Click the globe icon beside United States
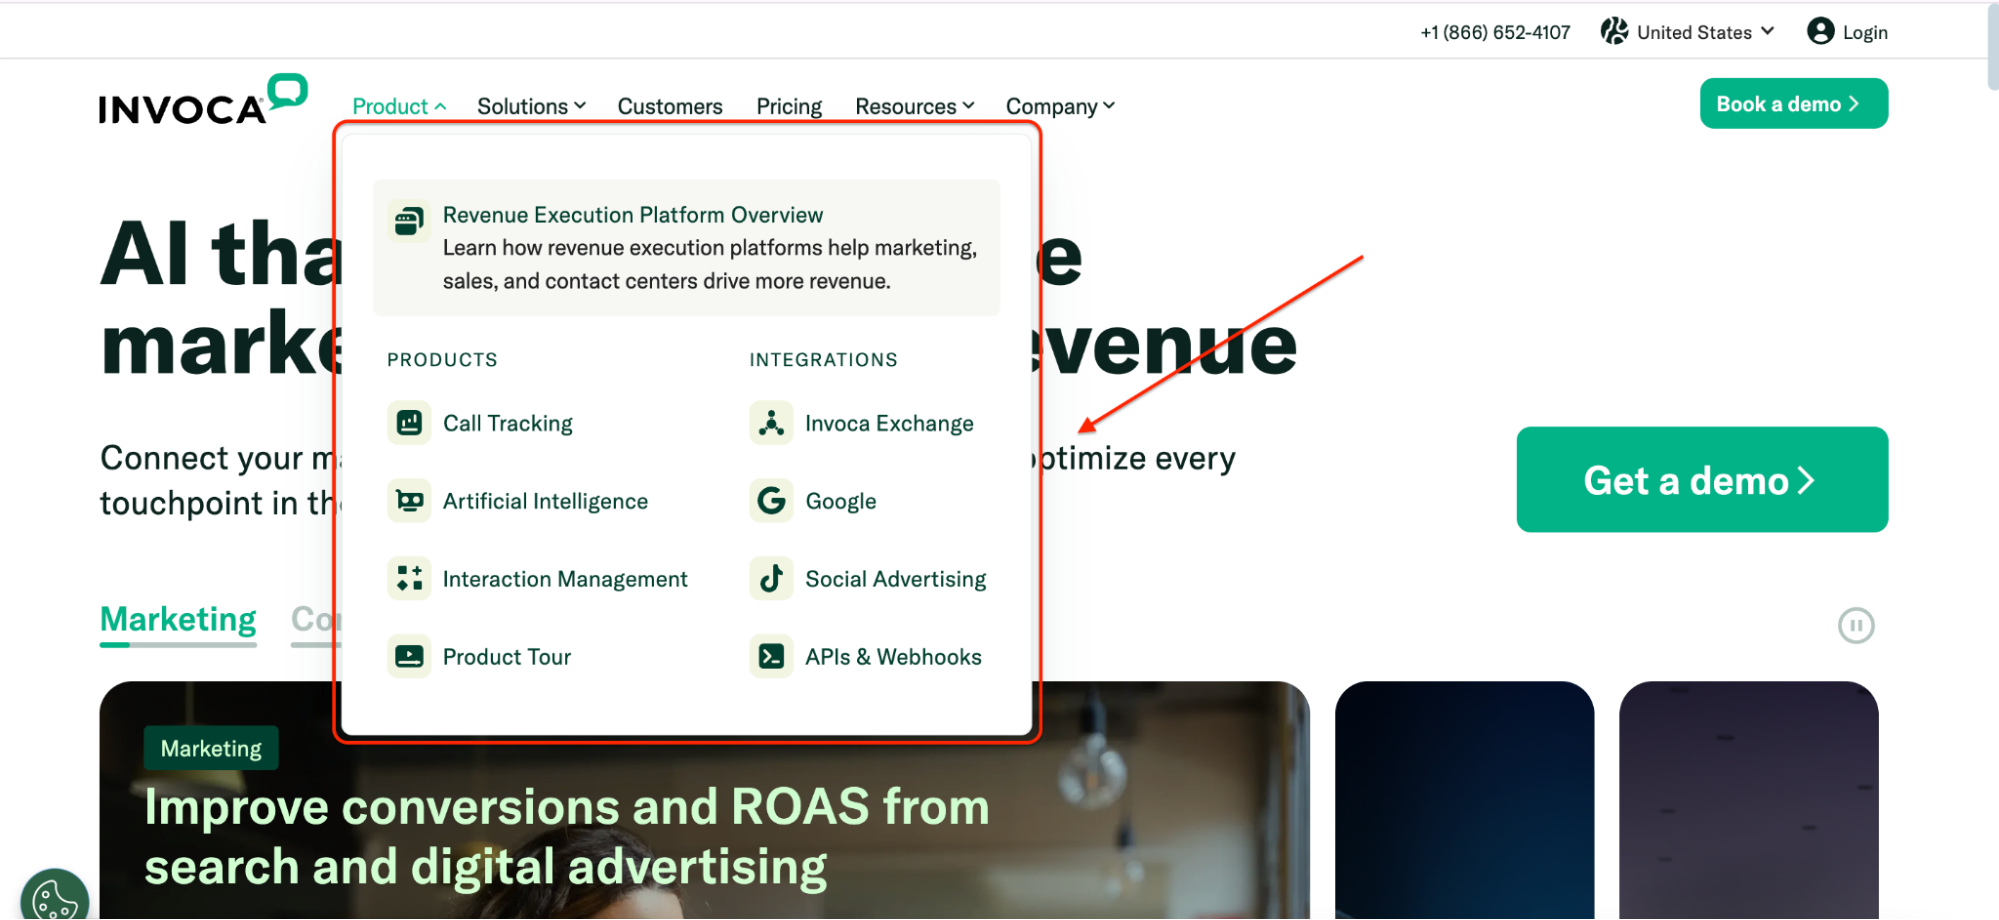The image size is (1999, 920). coord(1614,32)
